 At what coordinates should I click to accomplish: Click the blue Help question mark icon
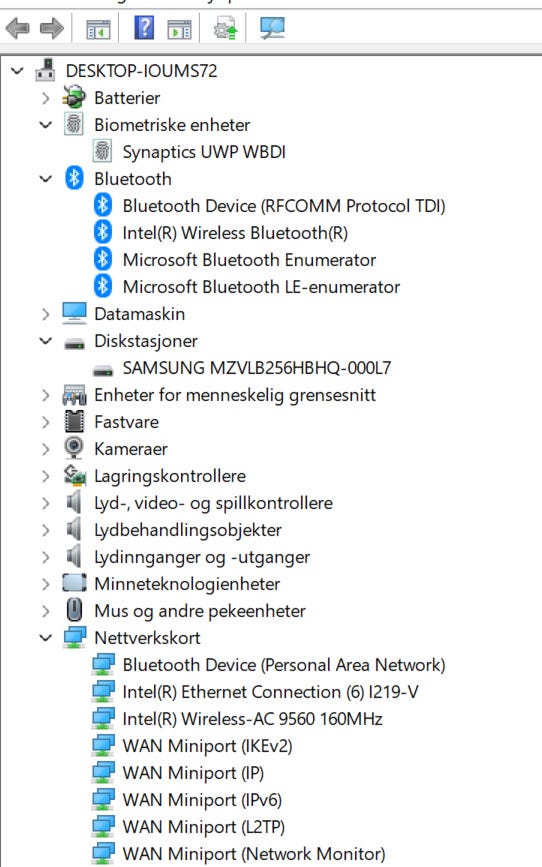point(144,27)
